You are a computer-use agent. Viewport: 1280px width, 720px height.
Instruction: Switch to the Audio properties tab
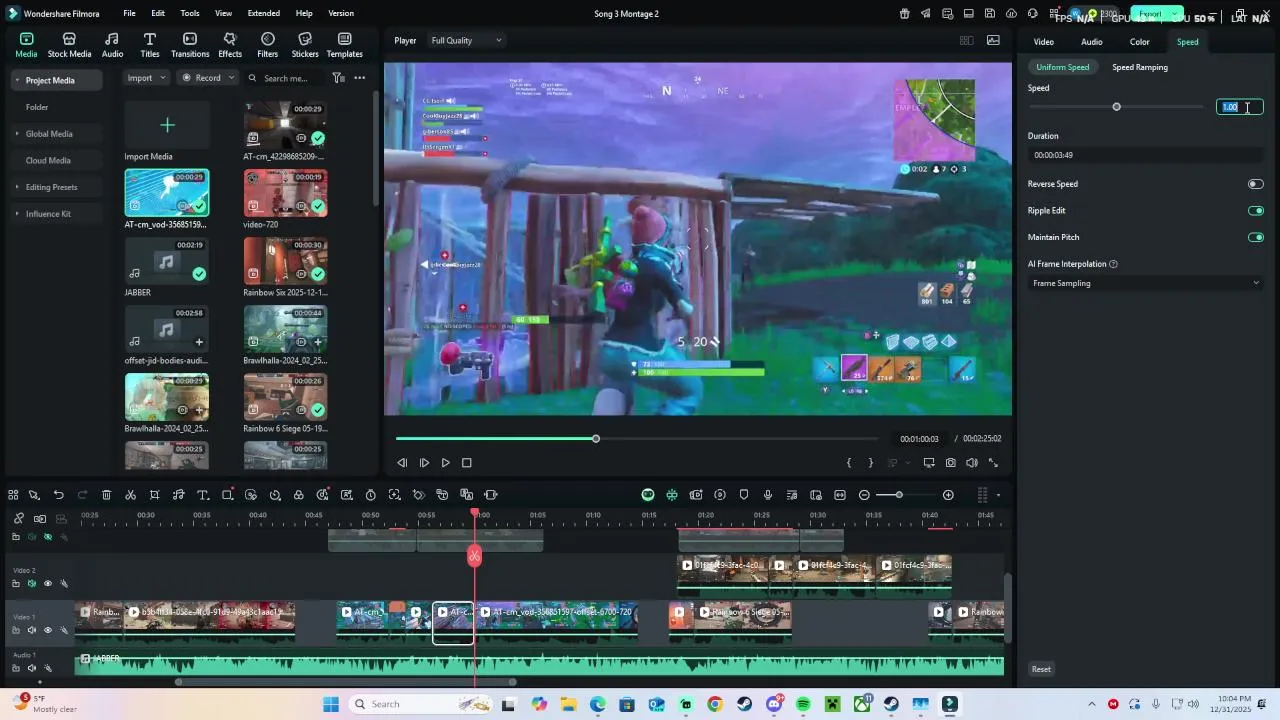1092,42
